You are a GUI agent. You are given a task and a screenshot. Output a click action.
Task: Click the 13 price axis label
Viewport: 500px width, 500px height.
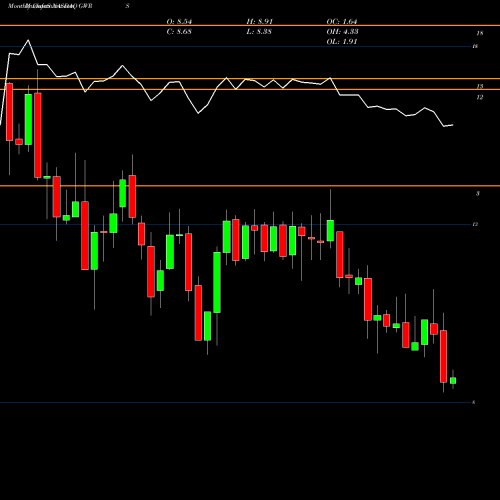point(480,86)
